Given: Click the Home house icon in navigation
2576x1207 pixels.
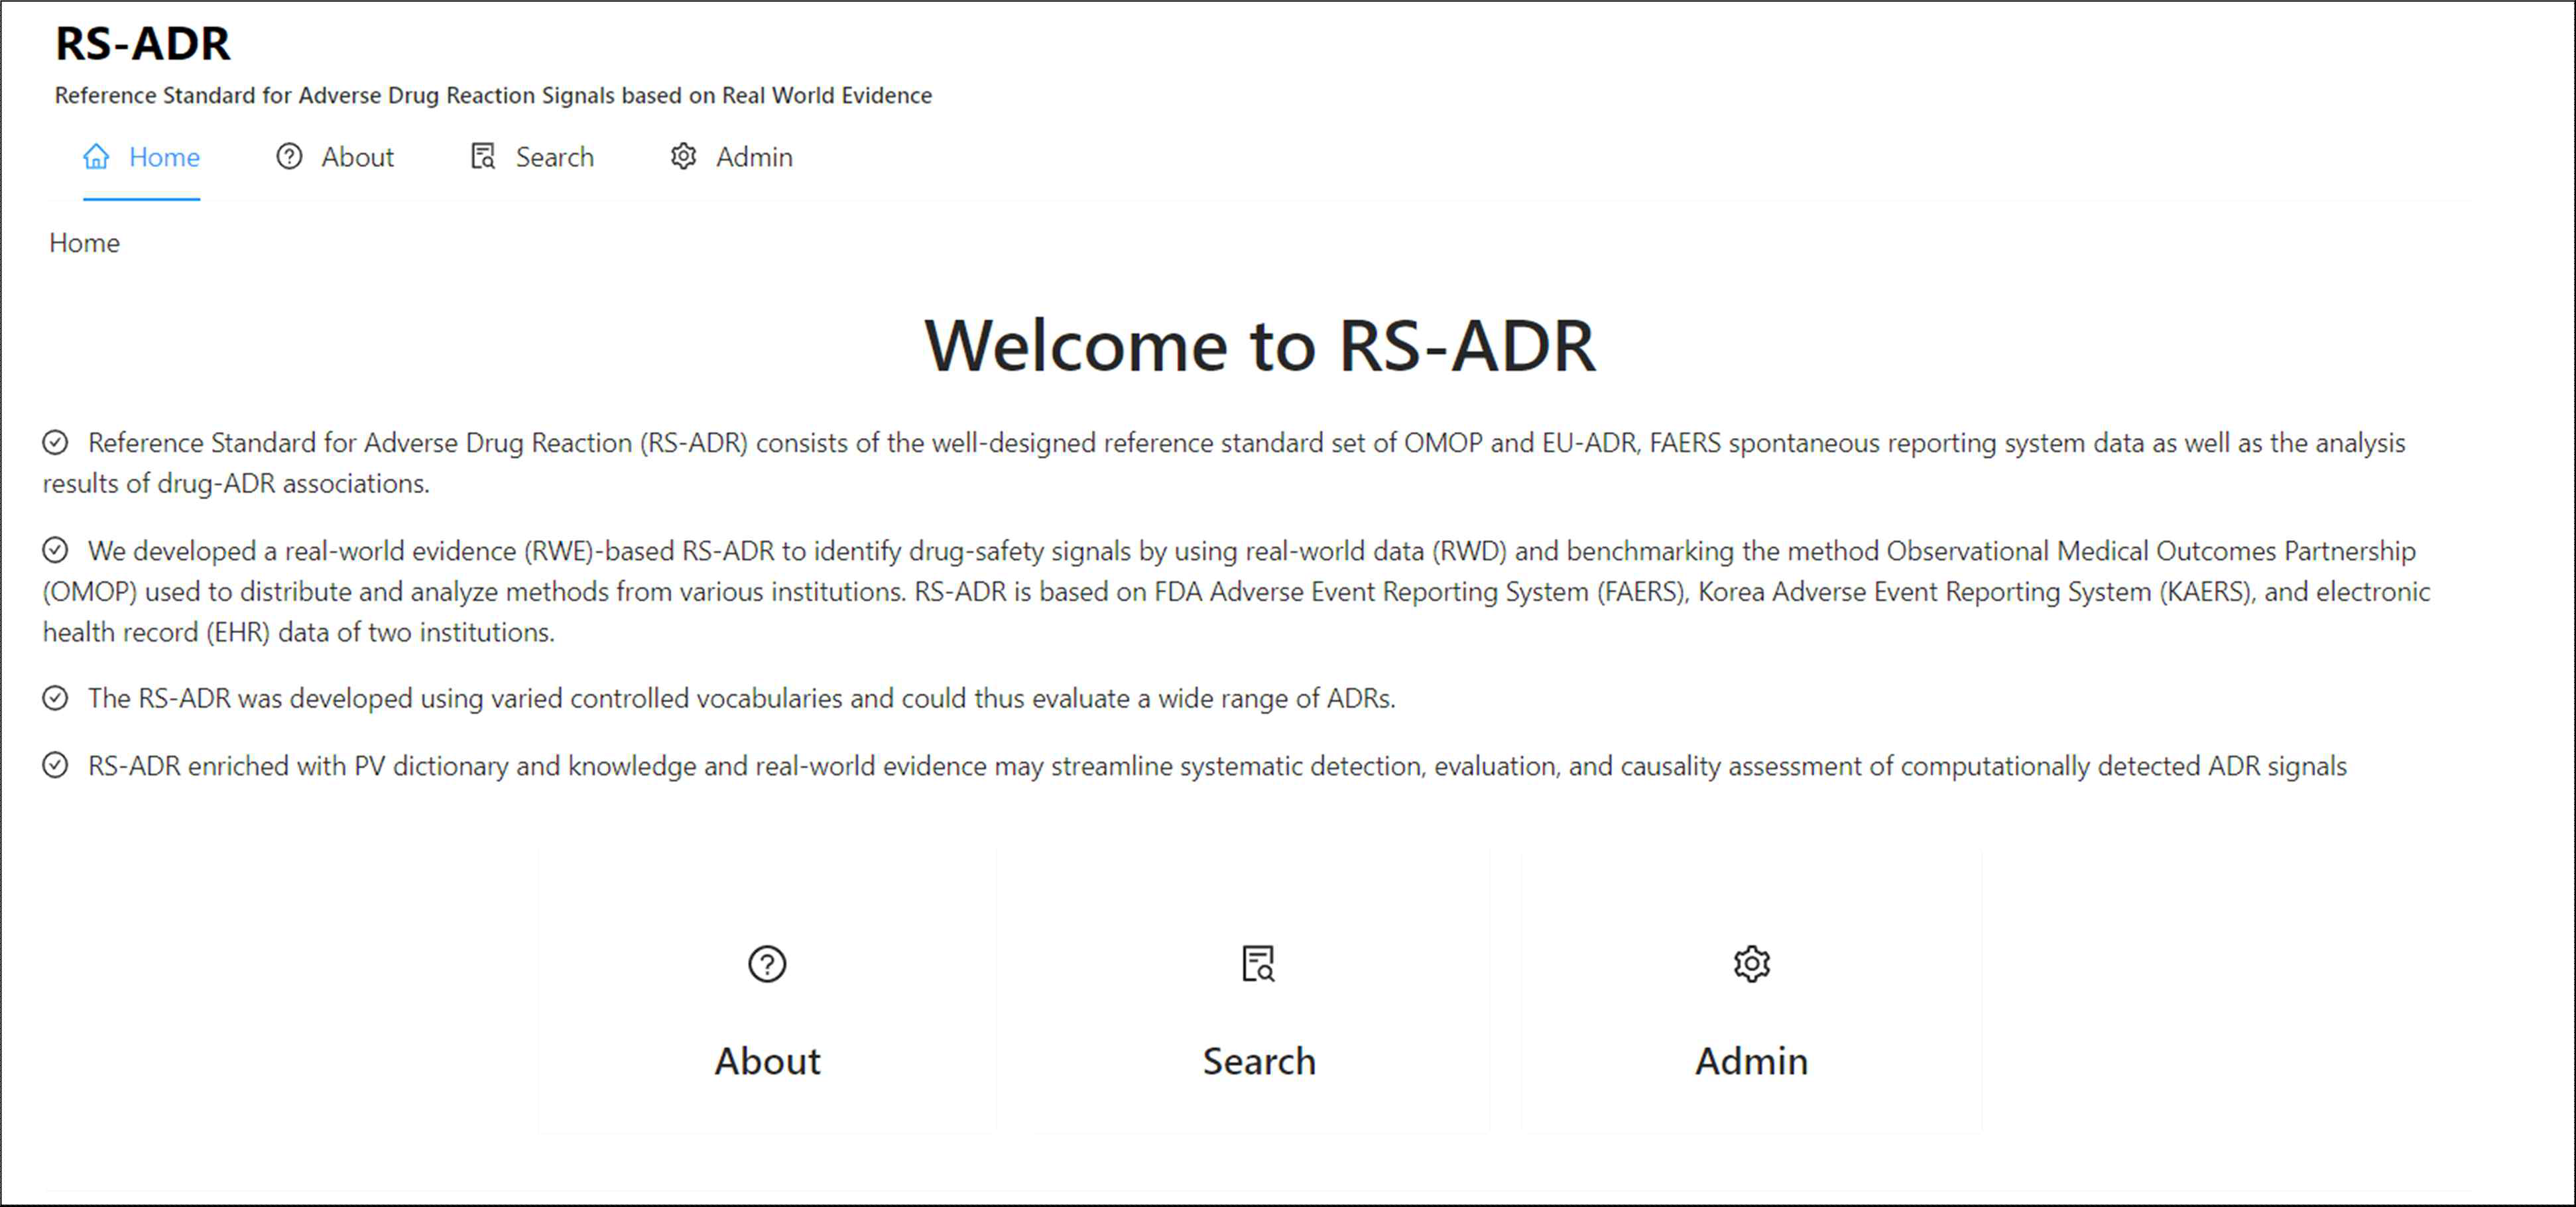Looking at the screenshot, I should [96, 157].
